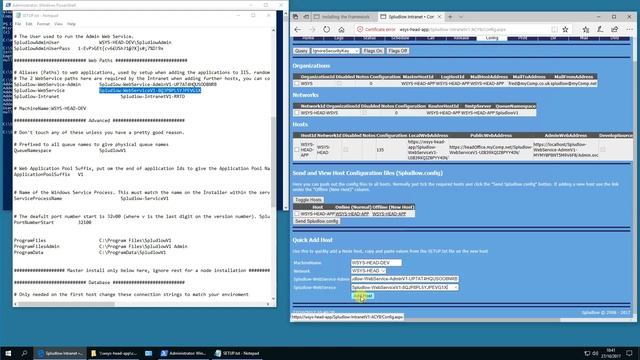The image size is (640, 360).
Task: Click the Flags On button
Action: (373, 51)
